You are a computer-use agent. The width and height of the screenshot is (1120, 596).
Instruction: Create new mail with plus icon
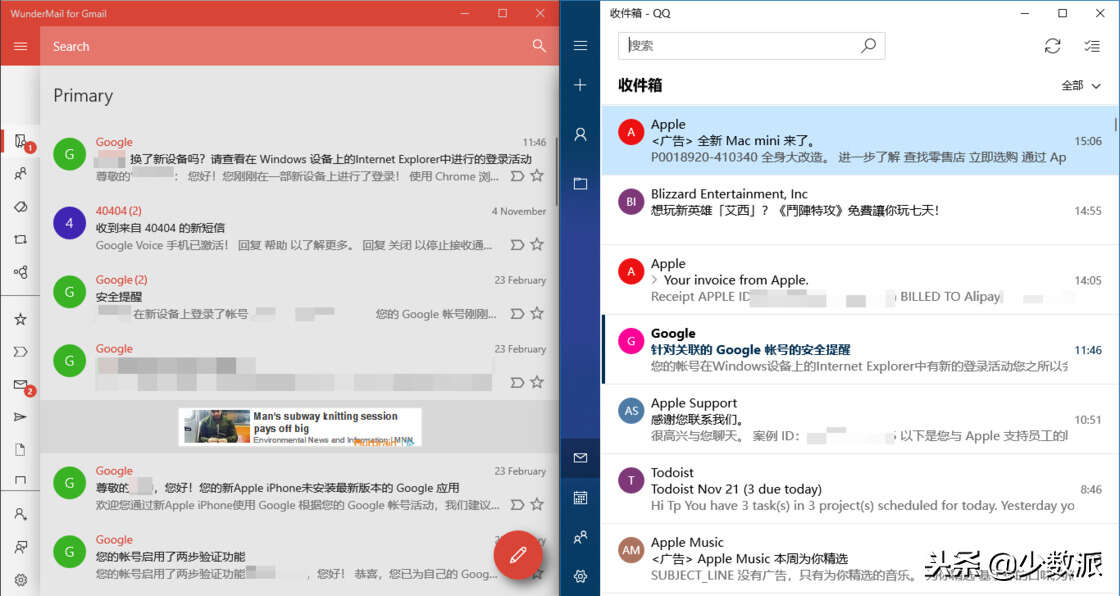pos(581,85)
